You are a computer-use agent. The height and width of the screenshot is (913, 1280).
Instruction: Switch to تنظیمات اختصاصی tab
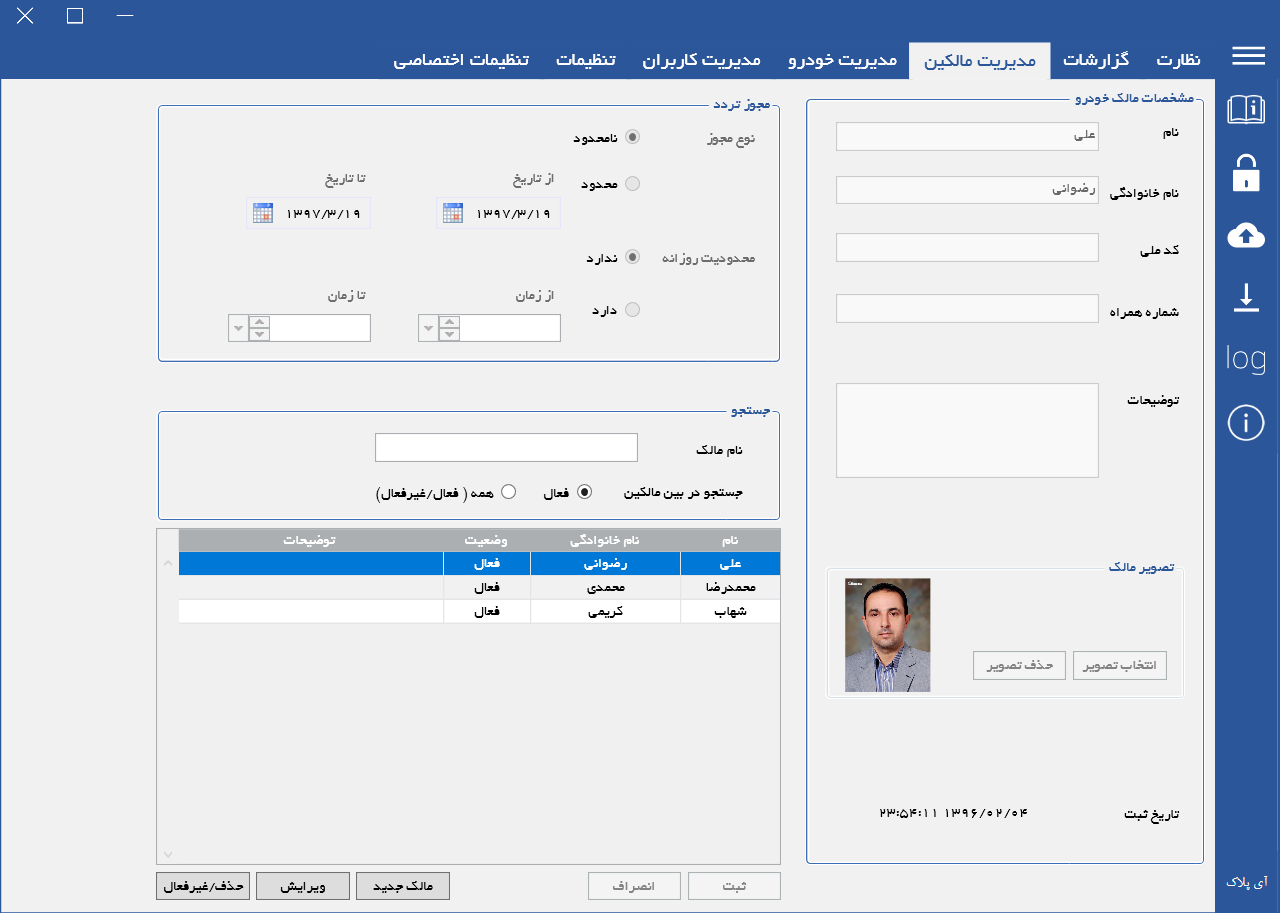461,60
